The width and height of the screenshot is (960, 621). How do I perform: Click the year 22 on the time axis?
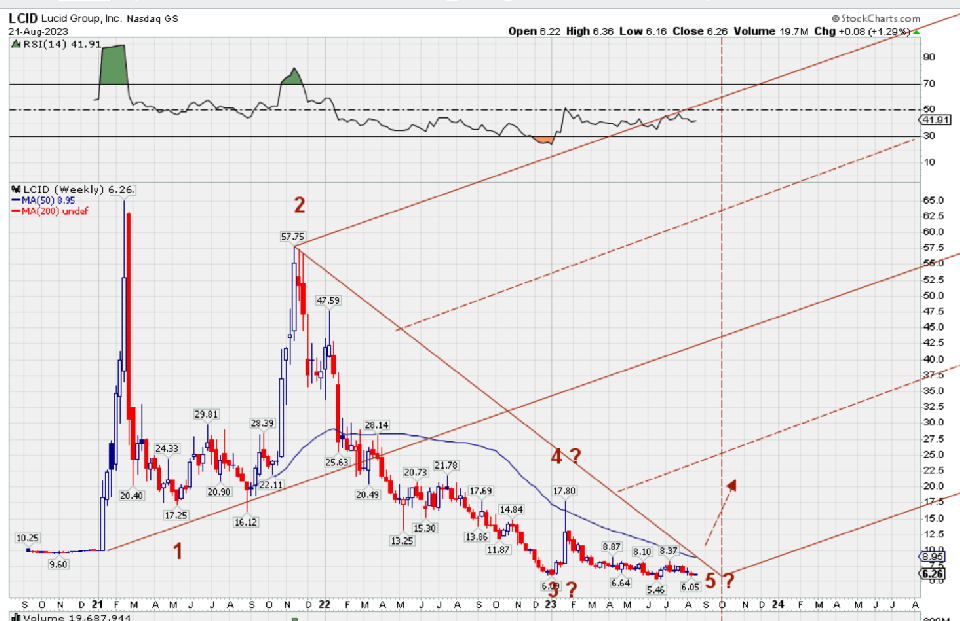(324, 604)
